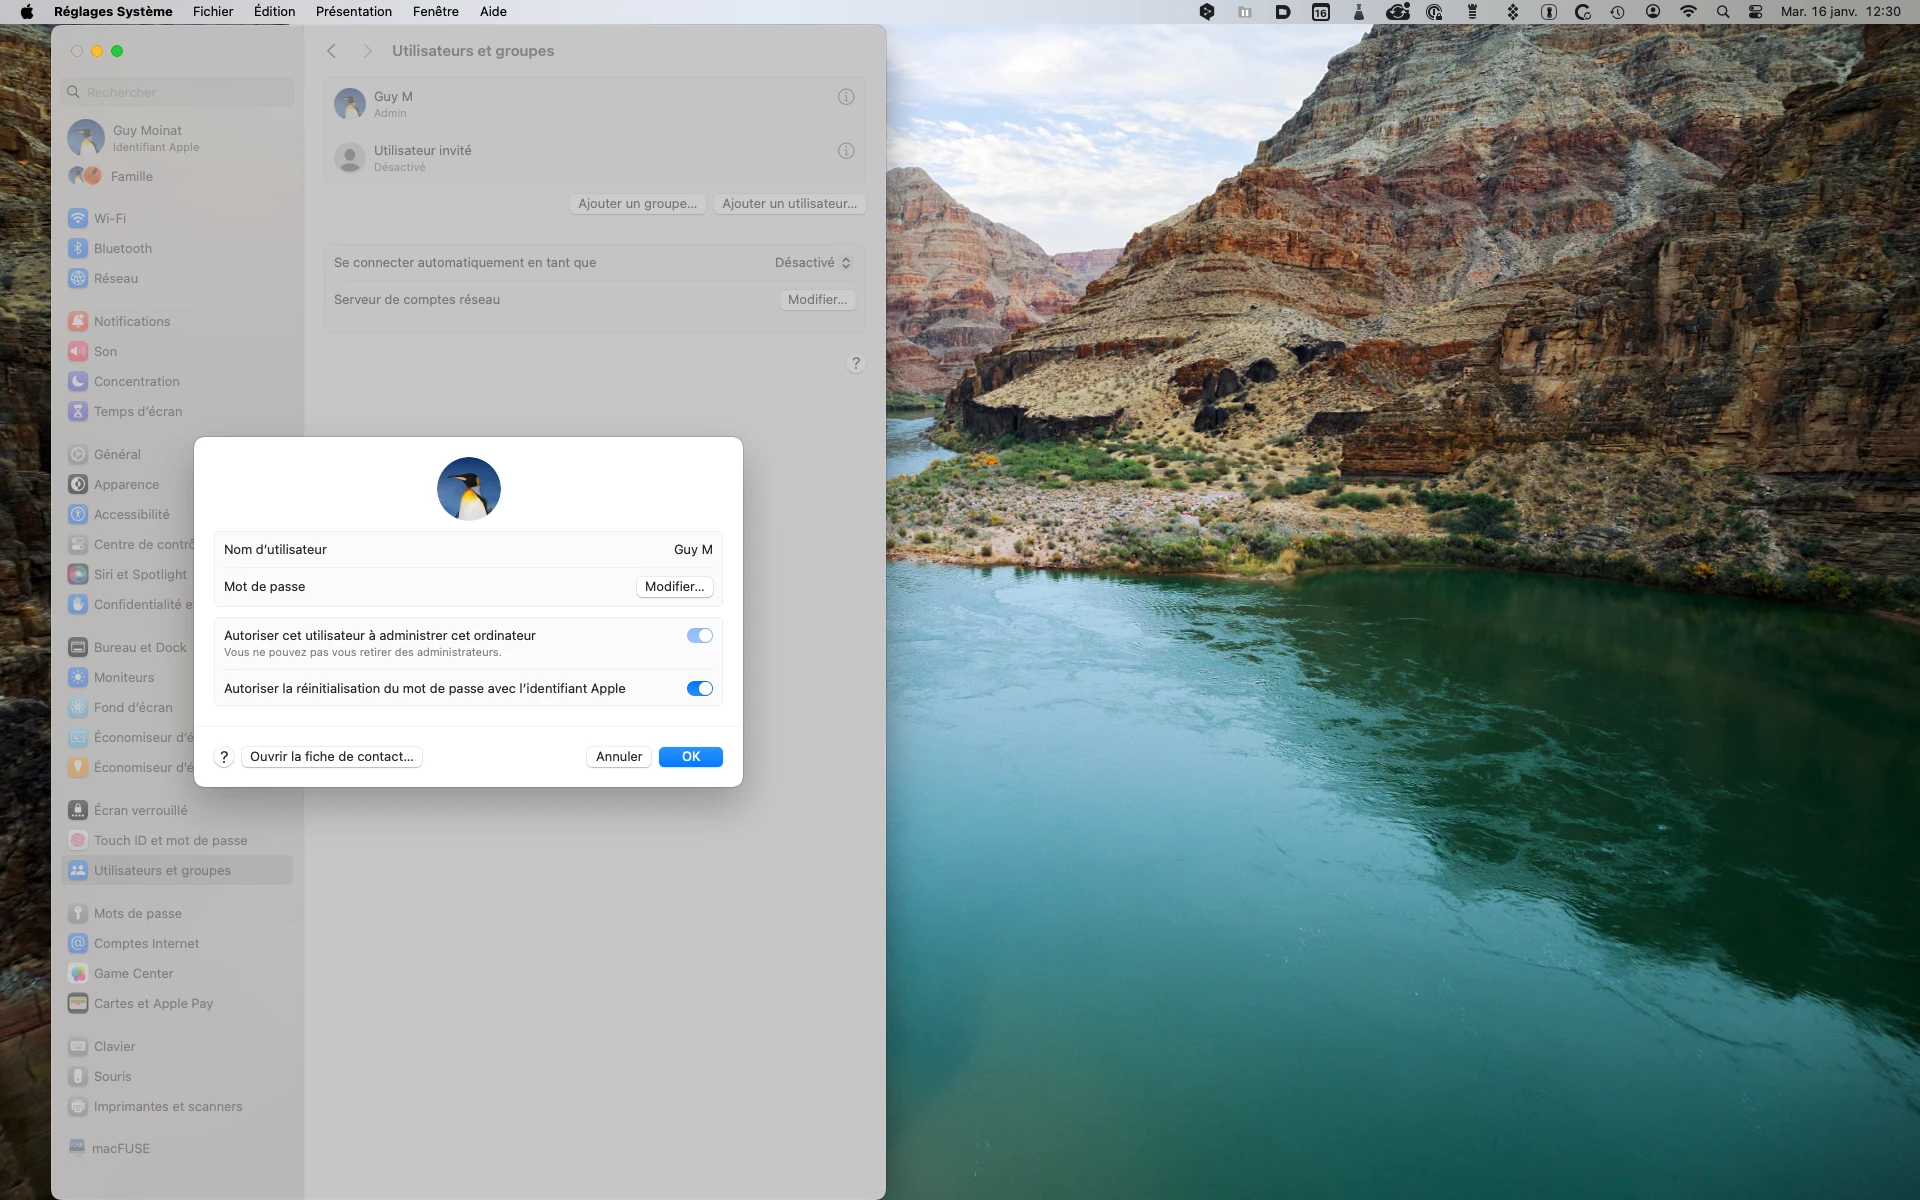The image size is (1920, 1200).
Task: Click the penguin profile picture in dialog
Action: [468, 489]
